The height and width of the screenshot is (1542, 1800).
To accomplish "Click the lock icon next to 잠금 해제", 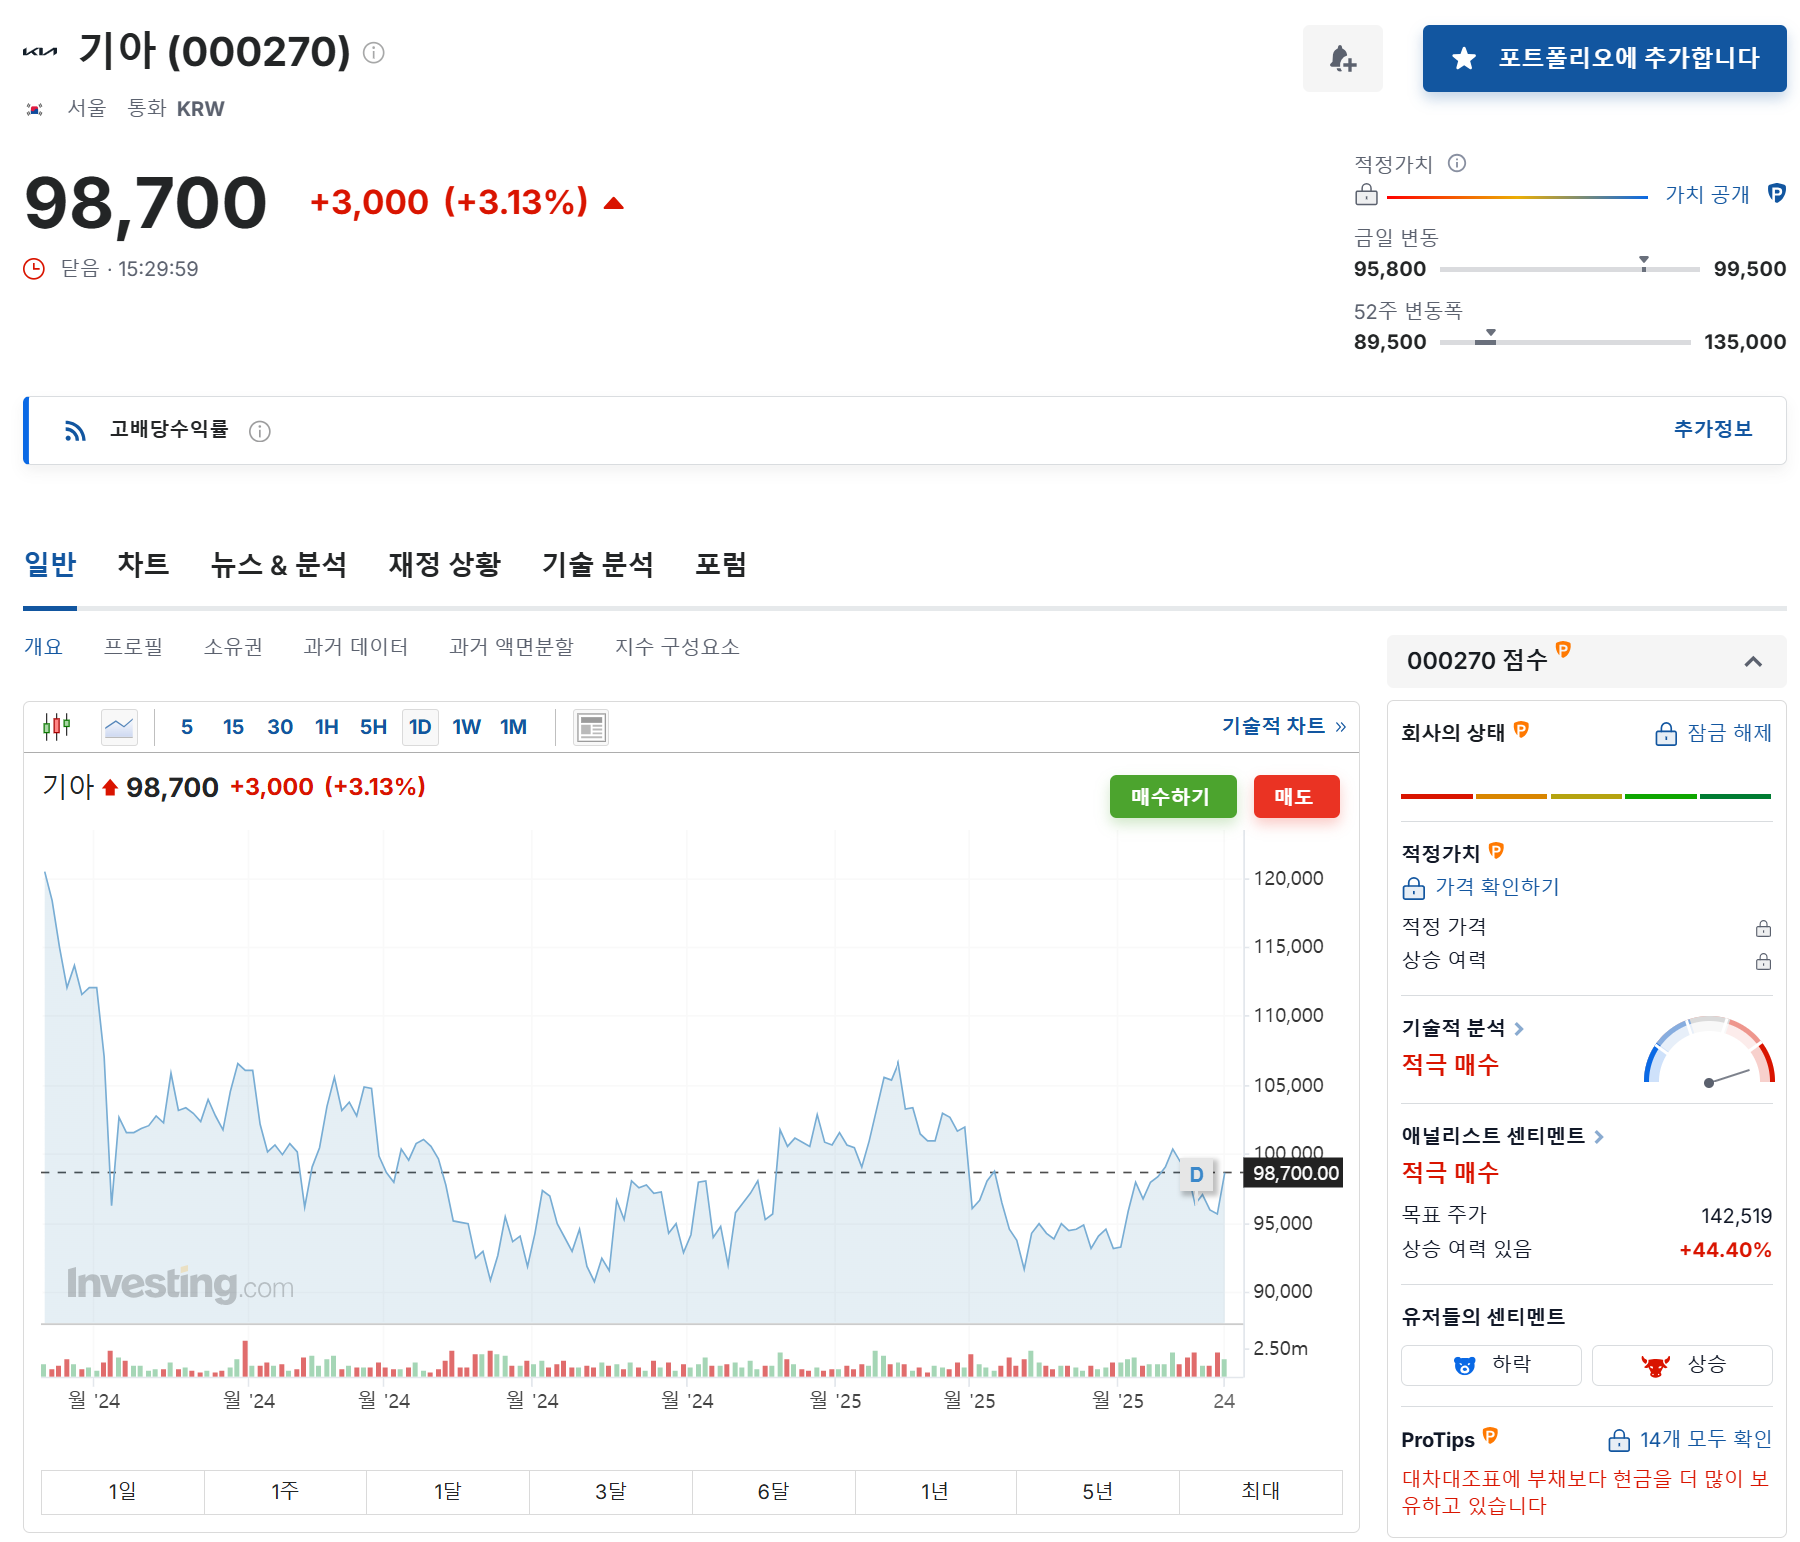I will pyautogui.click(x=1665, y=734).
